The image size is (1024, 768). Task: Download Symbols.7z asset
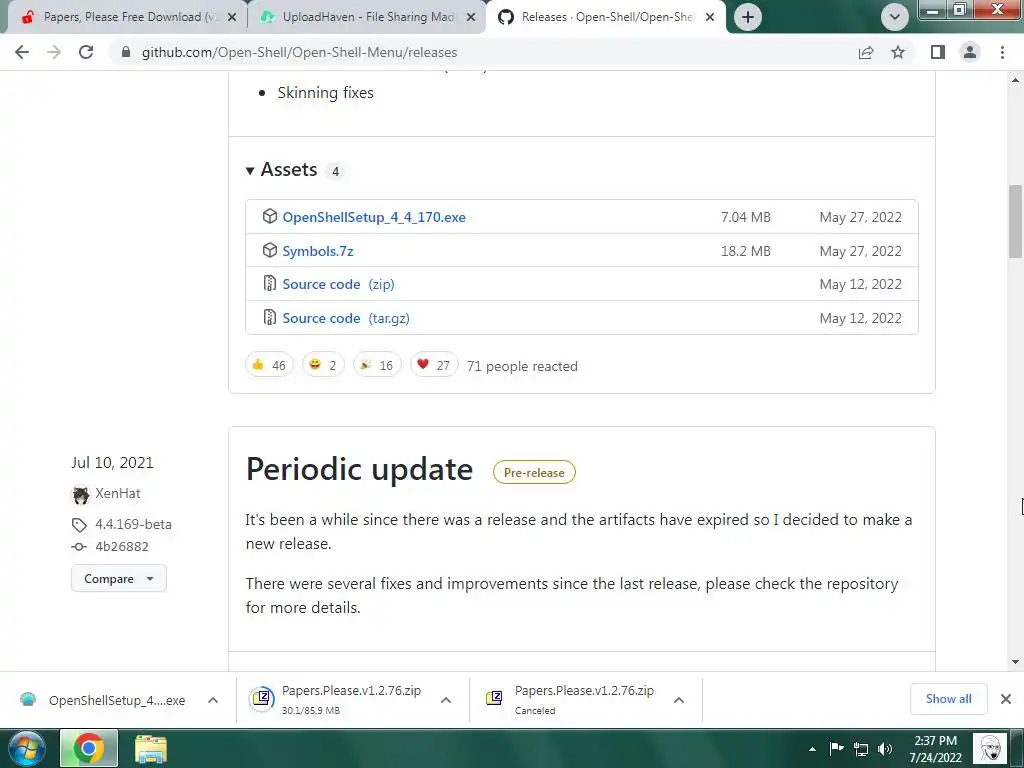coord(317,251)
